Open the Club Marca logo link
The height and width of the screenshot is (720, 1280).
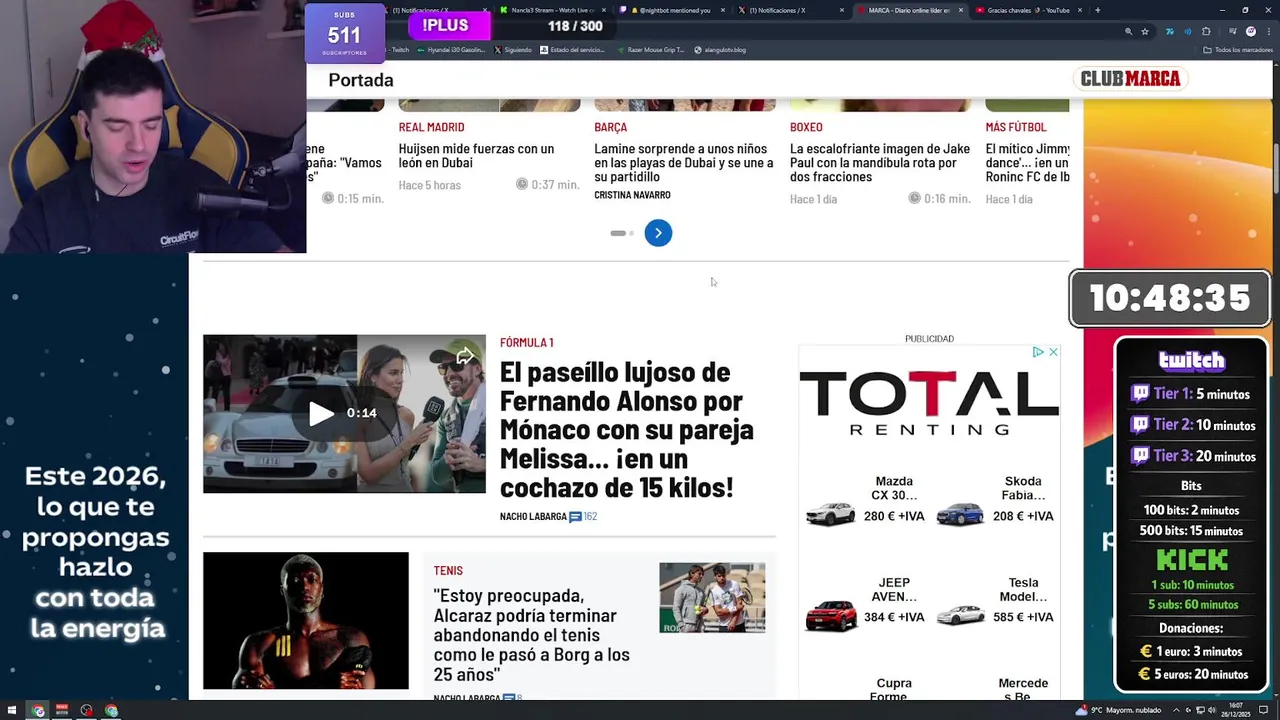click(1130, 78)
